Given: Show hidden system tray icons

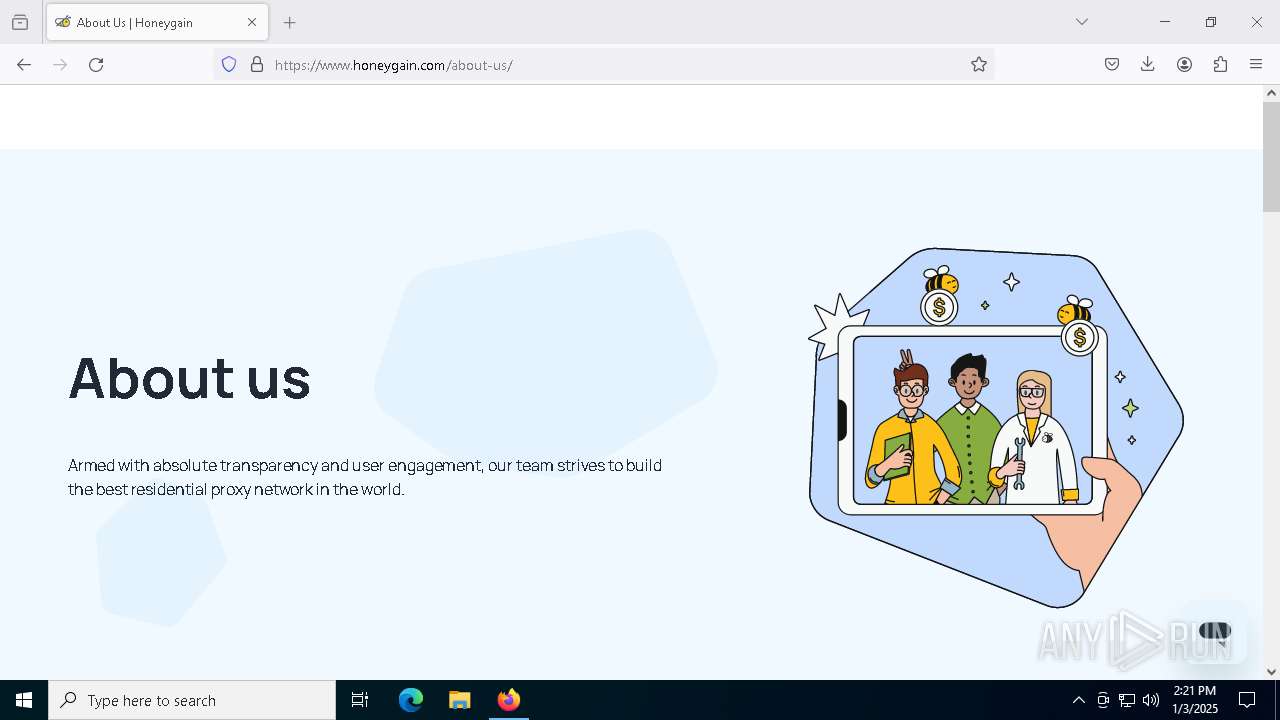Looking at the screenshot, I should [1078, 700].
